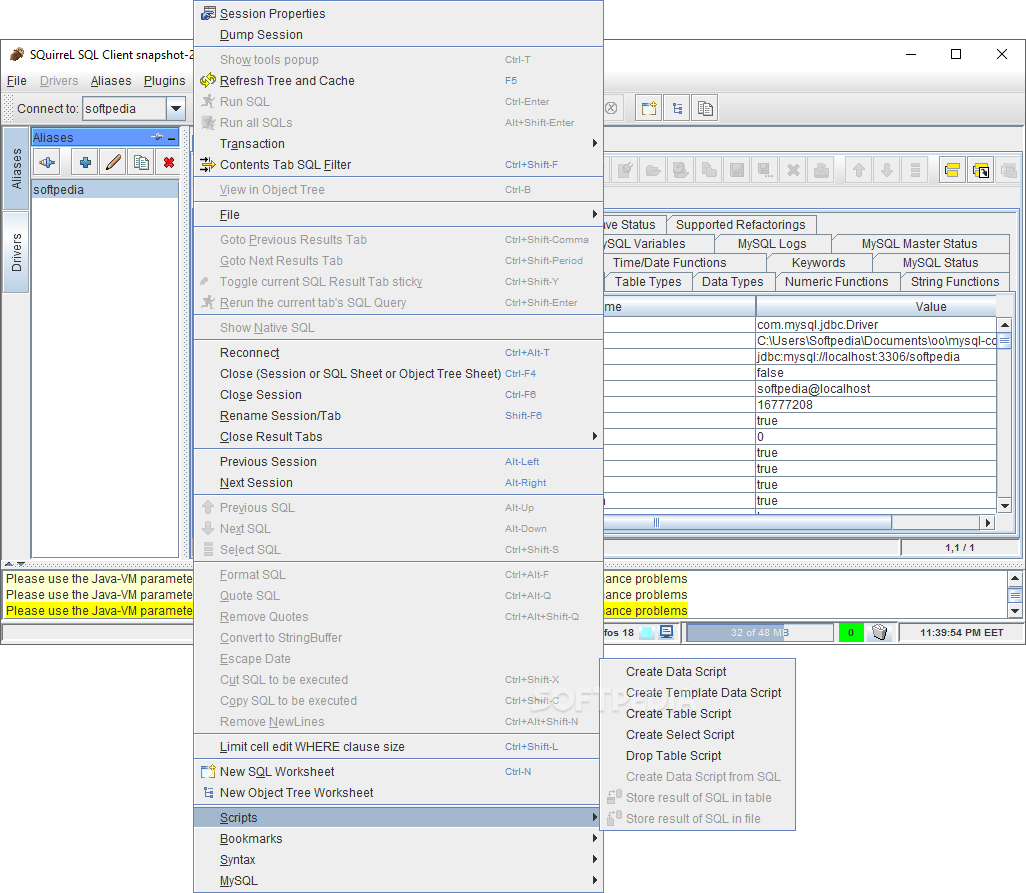Click Refresh Tree and Cache icon
This screenshot has height=893, width=1026.
coord(208,80)
